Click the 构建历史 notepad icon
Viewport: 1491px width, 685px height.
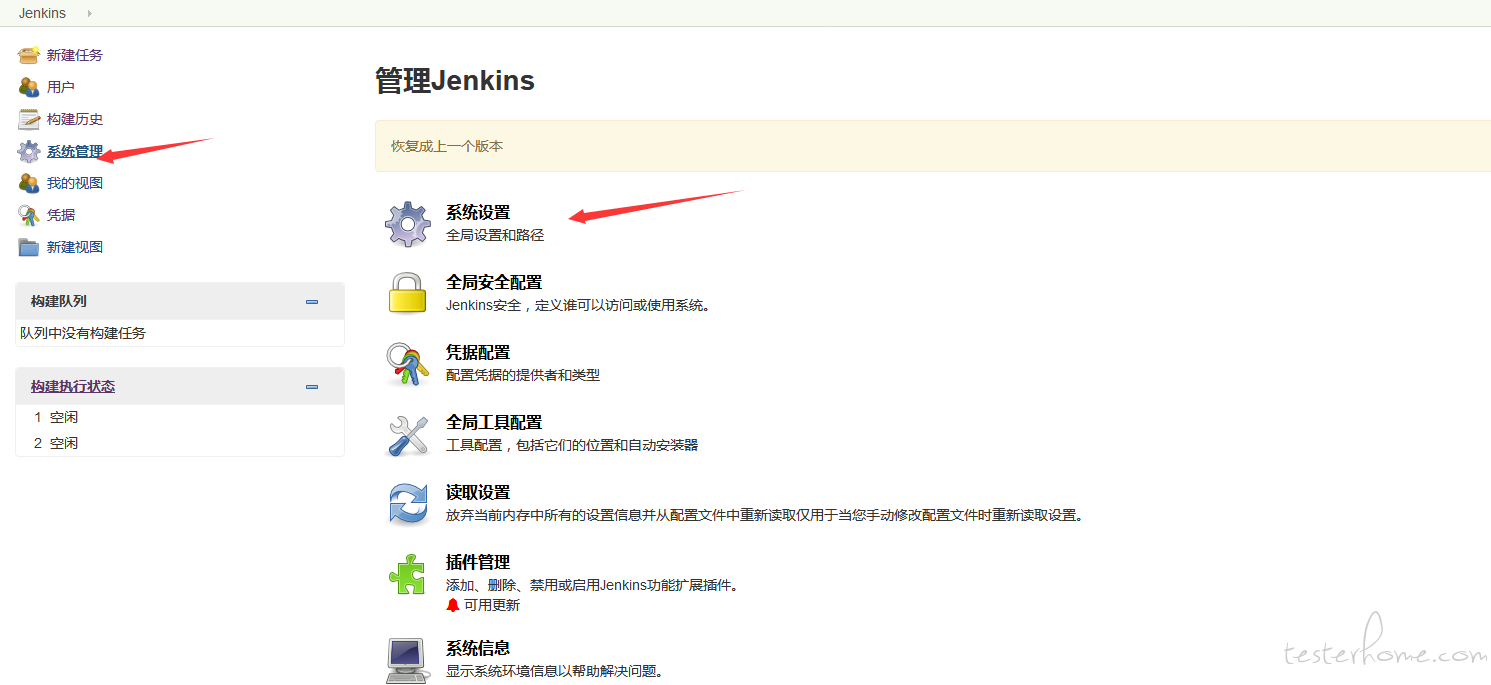pos(28,119)
